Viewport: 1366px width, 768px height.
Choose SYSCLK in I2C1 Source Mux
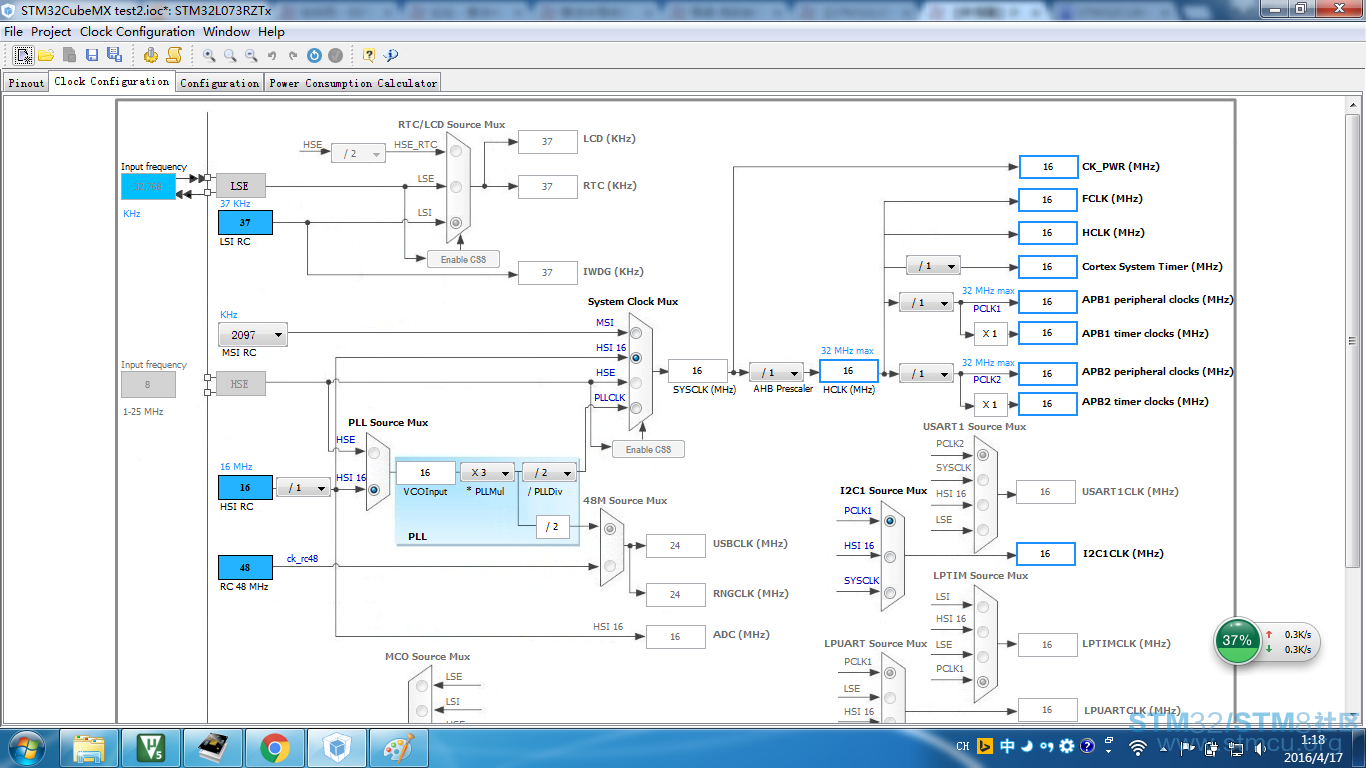pyautogui.click(x=889, y=592)
